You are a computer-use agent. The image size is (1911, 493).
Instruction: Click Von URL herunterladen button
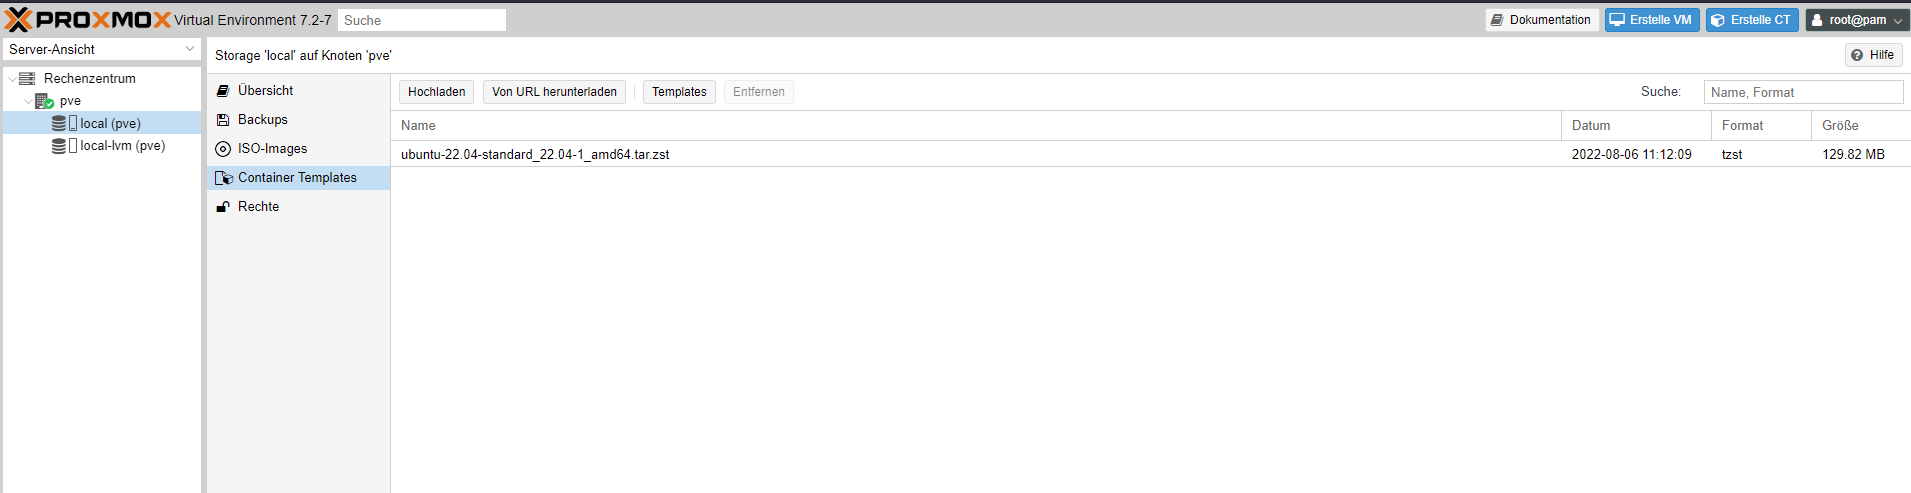[x=554, y=92]
